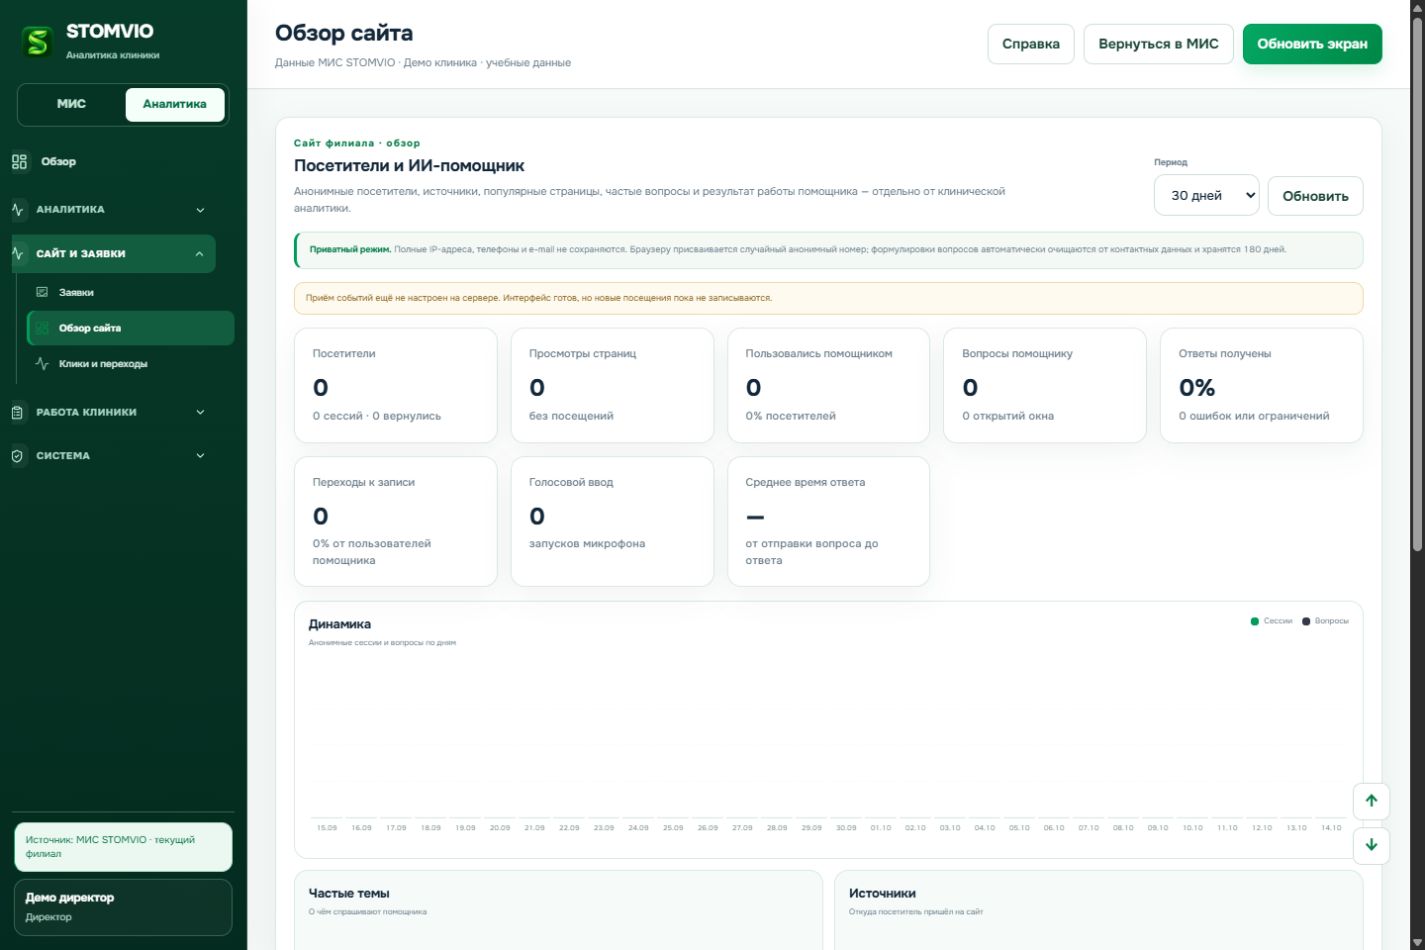This screenshot has height=950, width=1425.
Task: Click the STOMVIO logo icon
Action: click(x=38, y=41)
